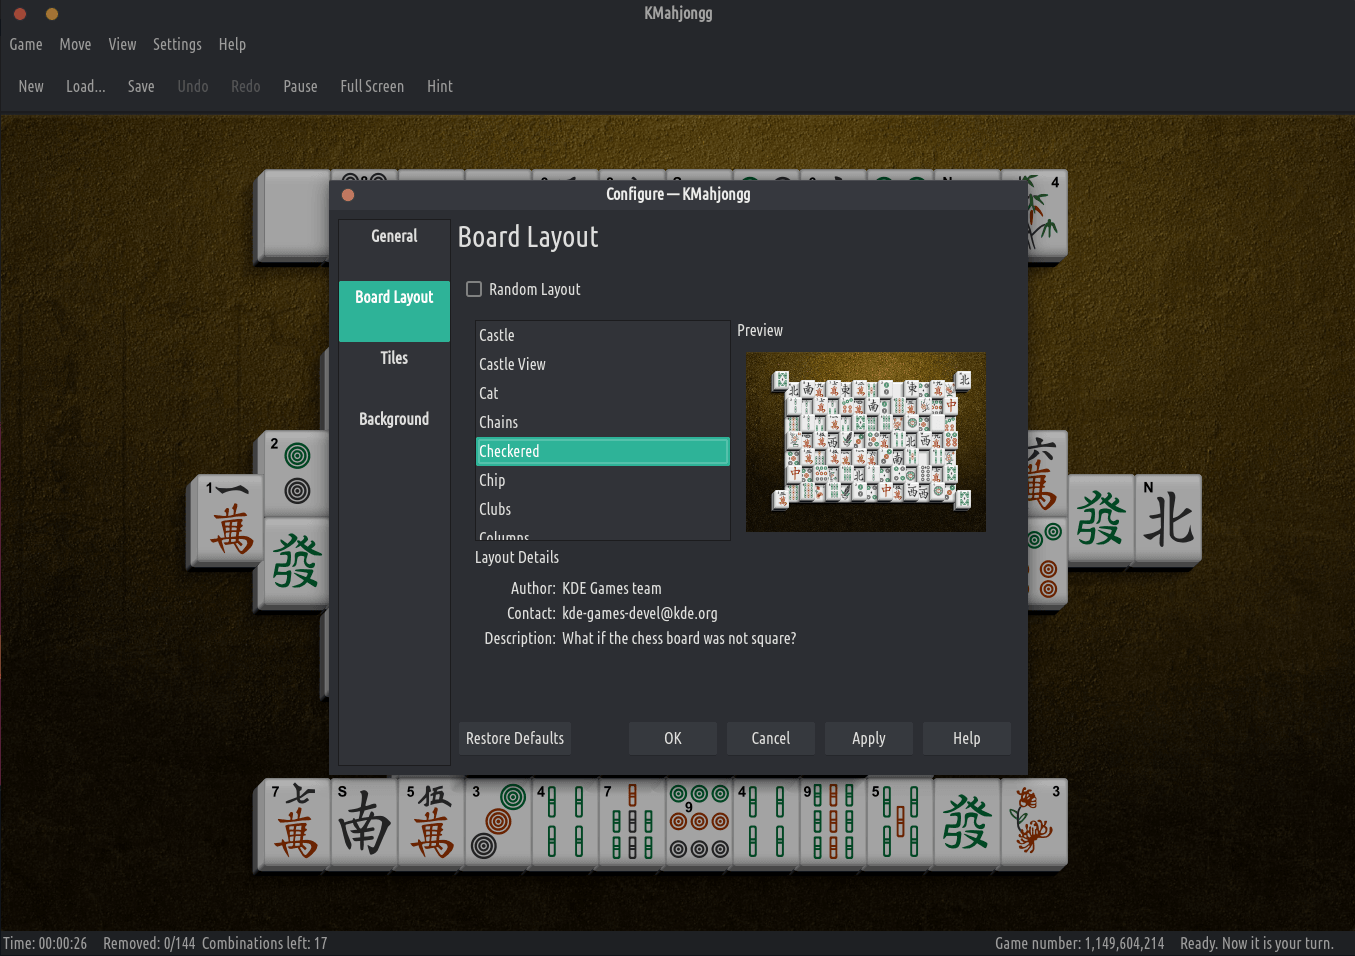Close the Configure dialog with its red button

point(348,195)
